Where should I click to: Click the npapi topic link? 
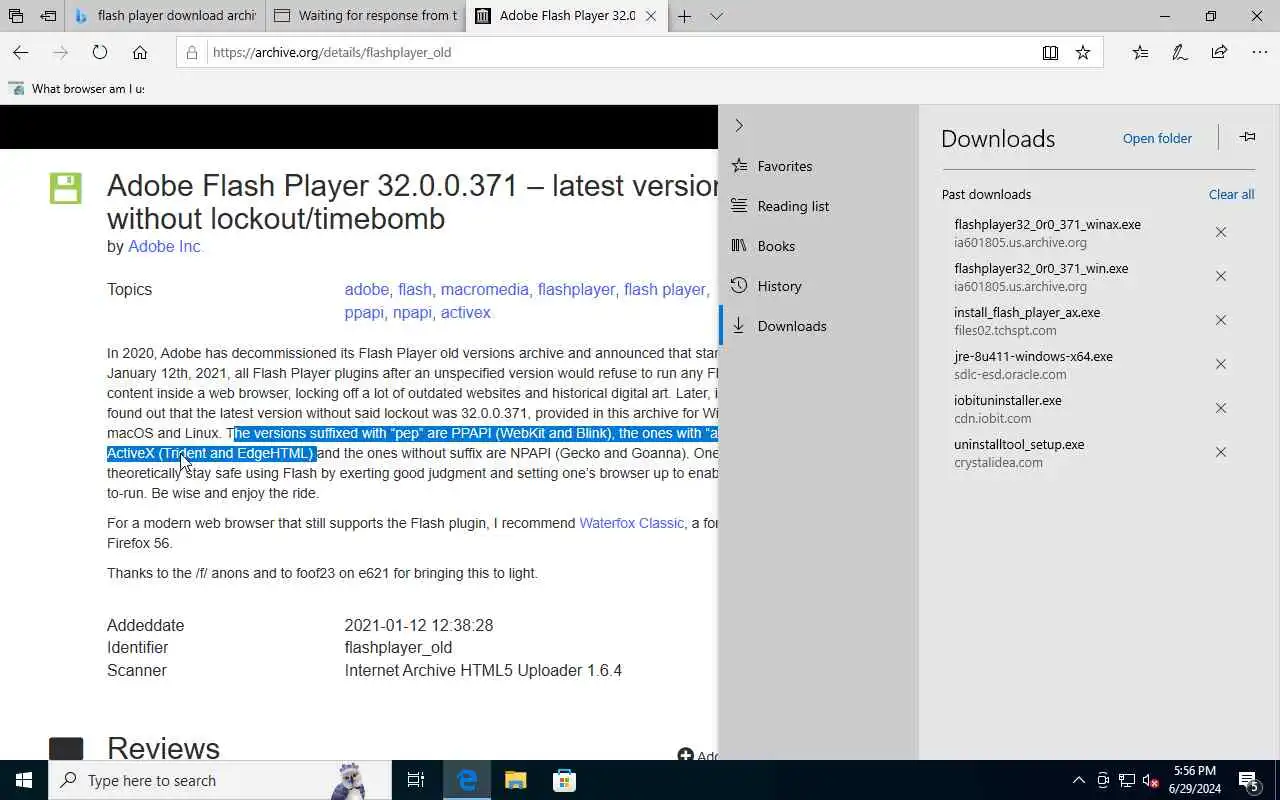412,312
